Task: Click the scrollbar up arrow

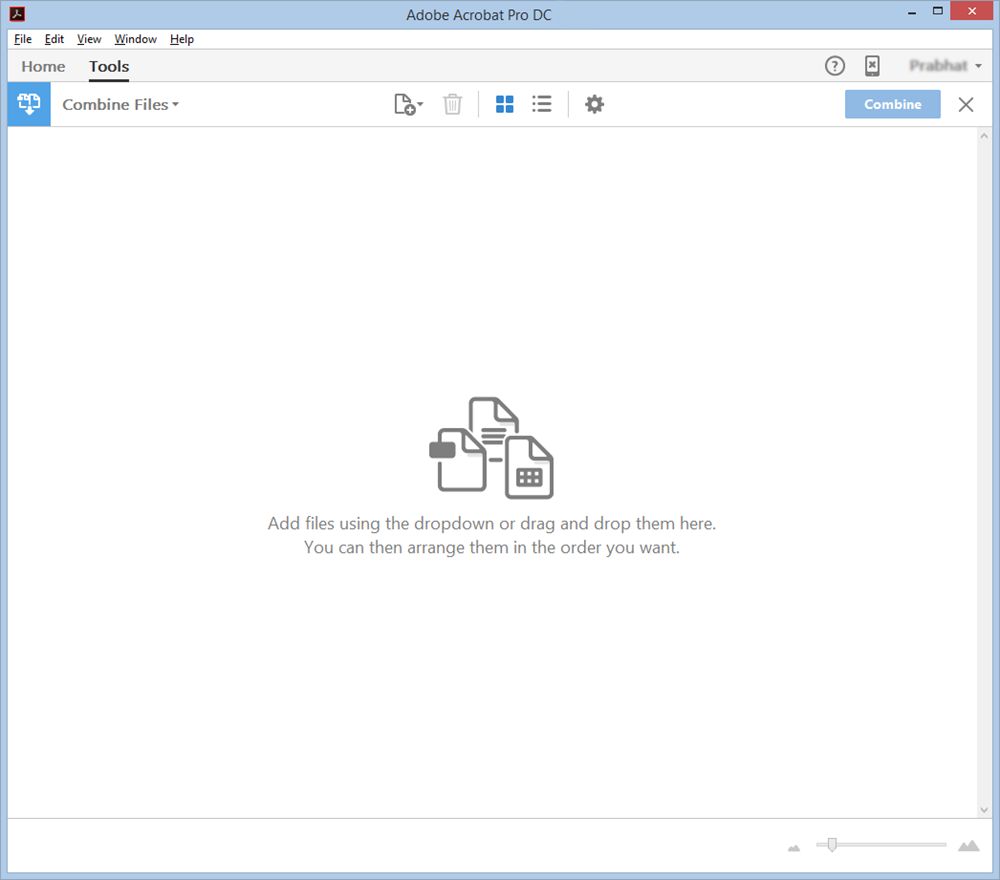Action: pos(984,136)
